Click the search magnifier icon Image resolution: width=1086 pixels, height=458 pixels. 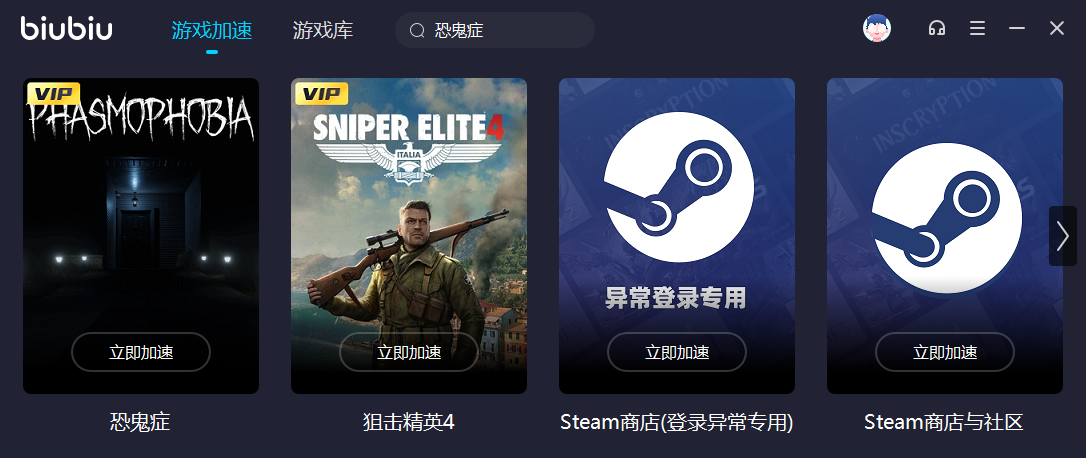coord(417,30)
